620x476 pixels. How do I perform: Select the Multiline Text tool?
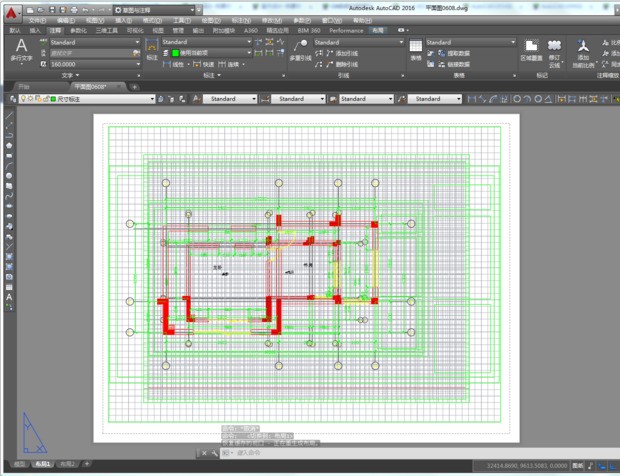click(x=21, y=51)
